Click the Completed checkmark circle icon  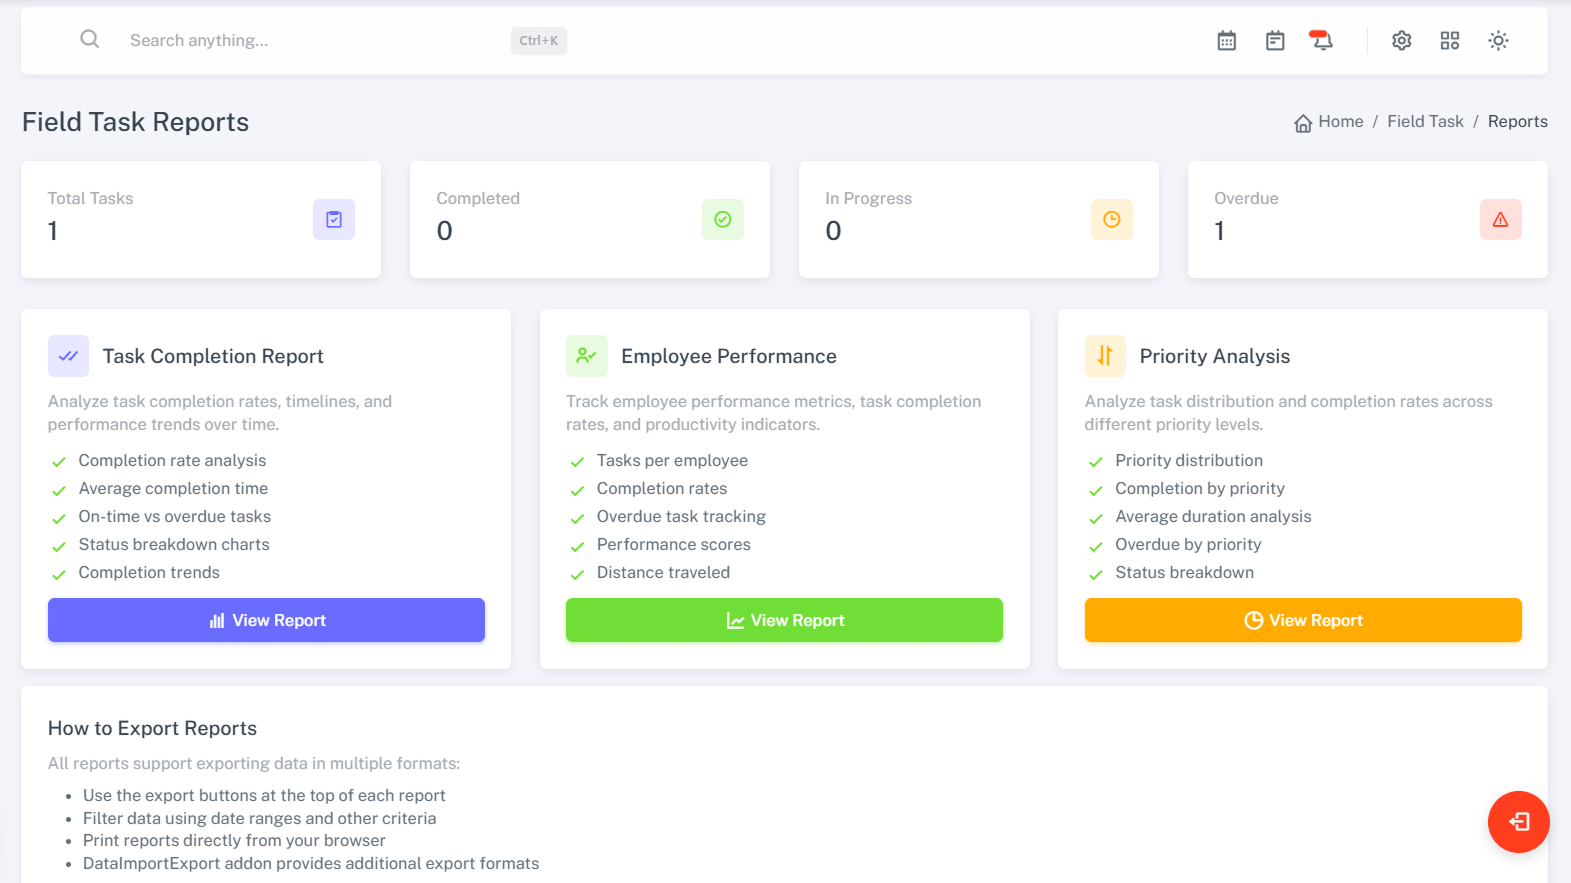coord(722,220)
